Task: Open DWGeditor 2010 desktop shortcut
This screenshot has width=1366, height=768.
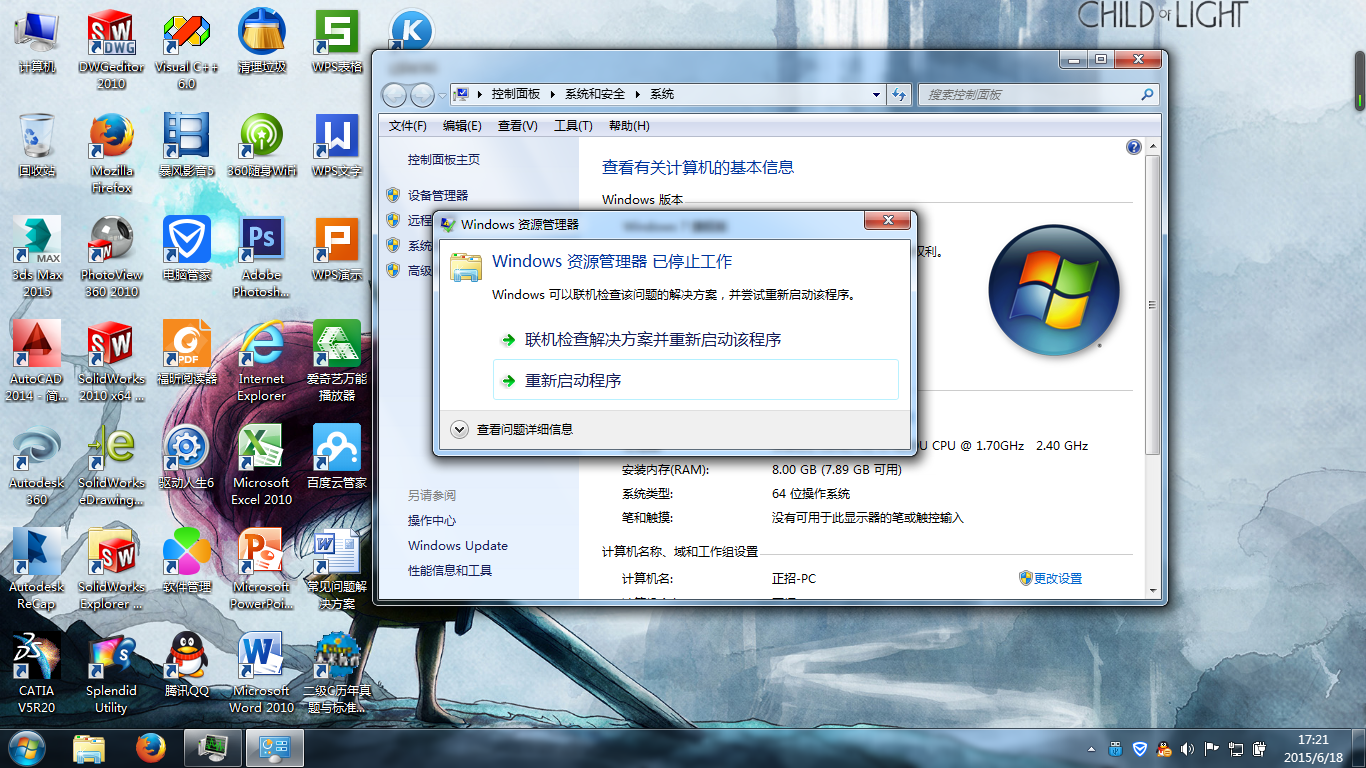Action: click(111, 50)
